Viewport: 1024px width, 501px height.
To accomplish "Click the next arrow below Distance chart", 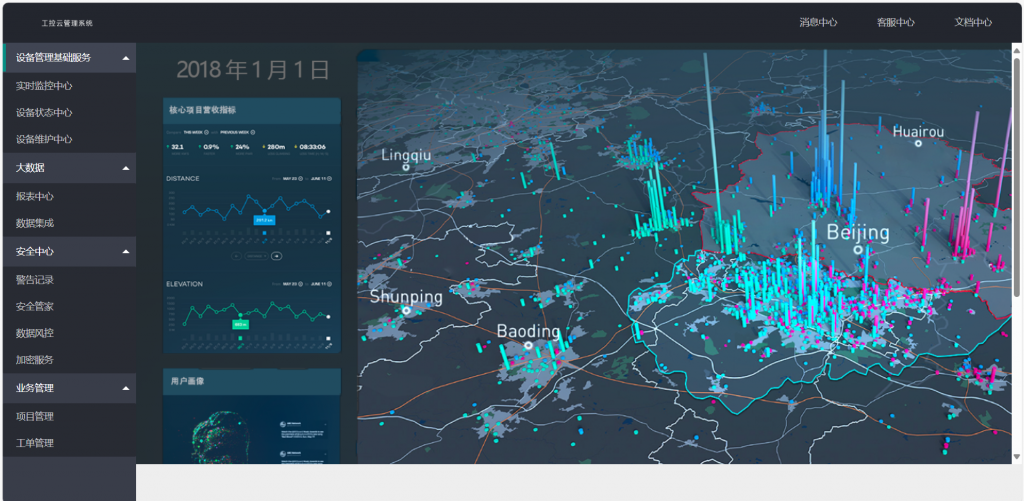I will (277, 256).
